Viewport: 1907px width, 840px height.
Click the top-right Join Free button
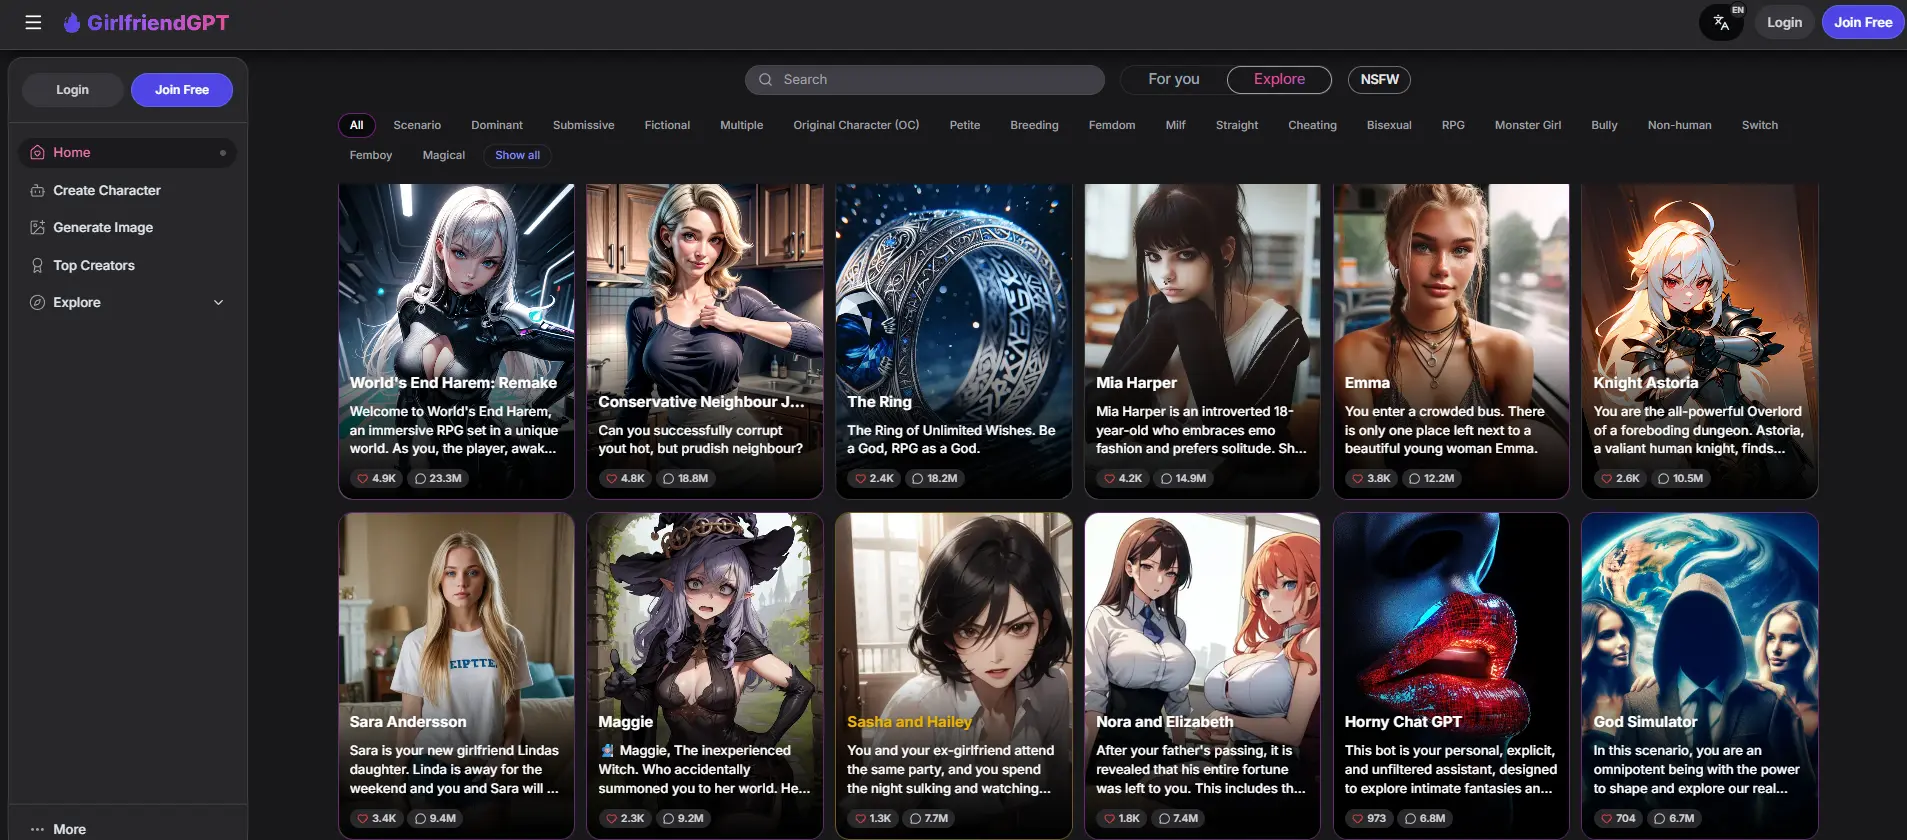1863,22
